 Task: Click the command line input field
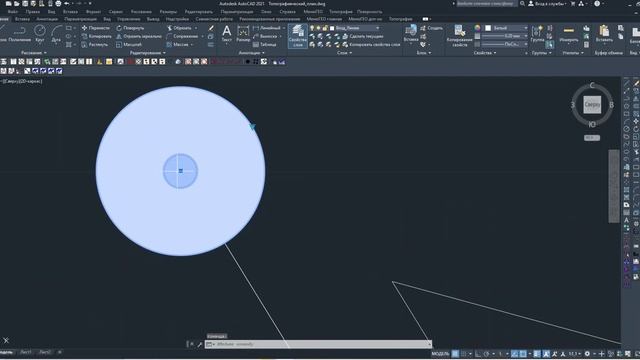318,344
